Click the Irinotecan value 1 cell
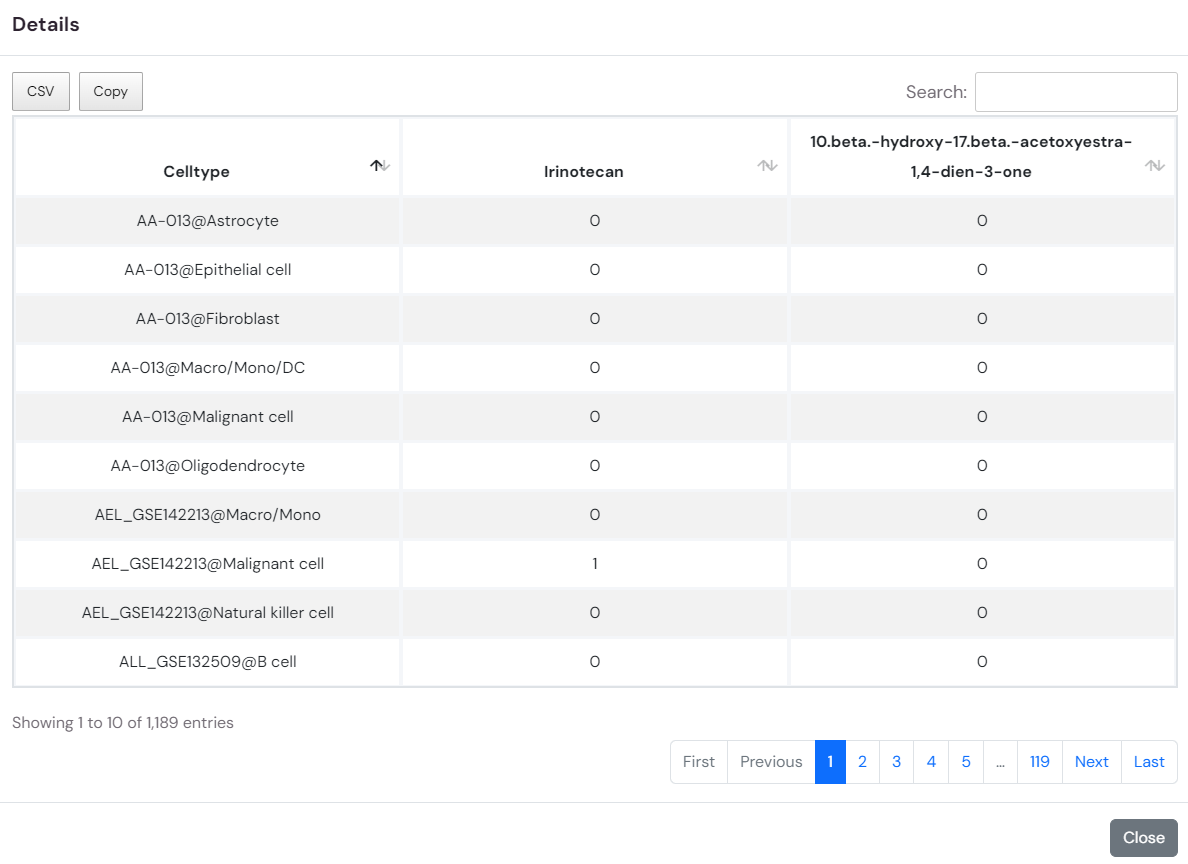1188x864 pixels. 595,564
